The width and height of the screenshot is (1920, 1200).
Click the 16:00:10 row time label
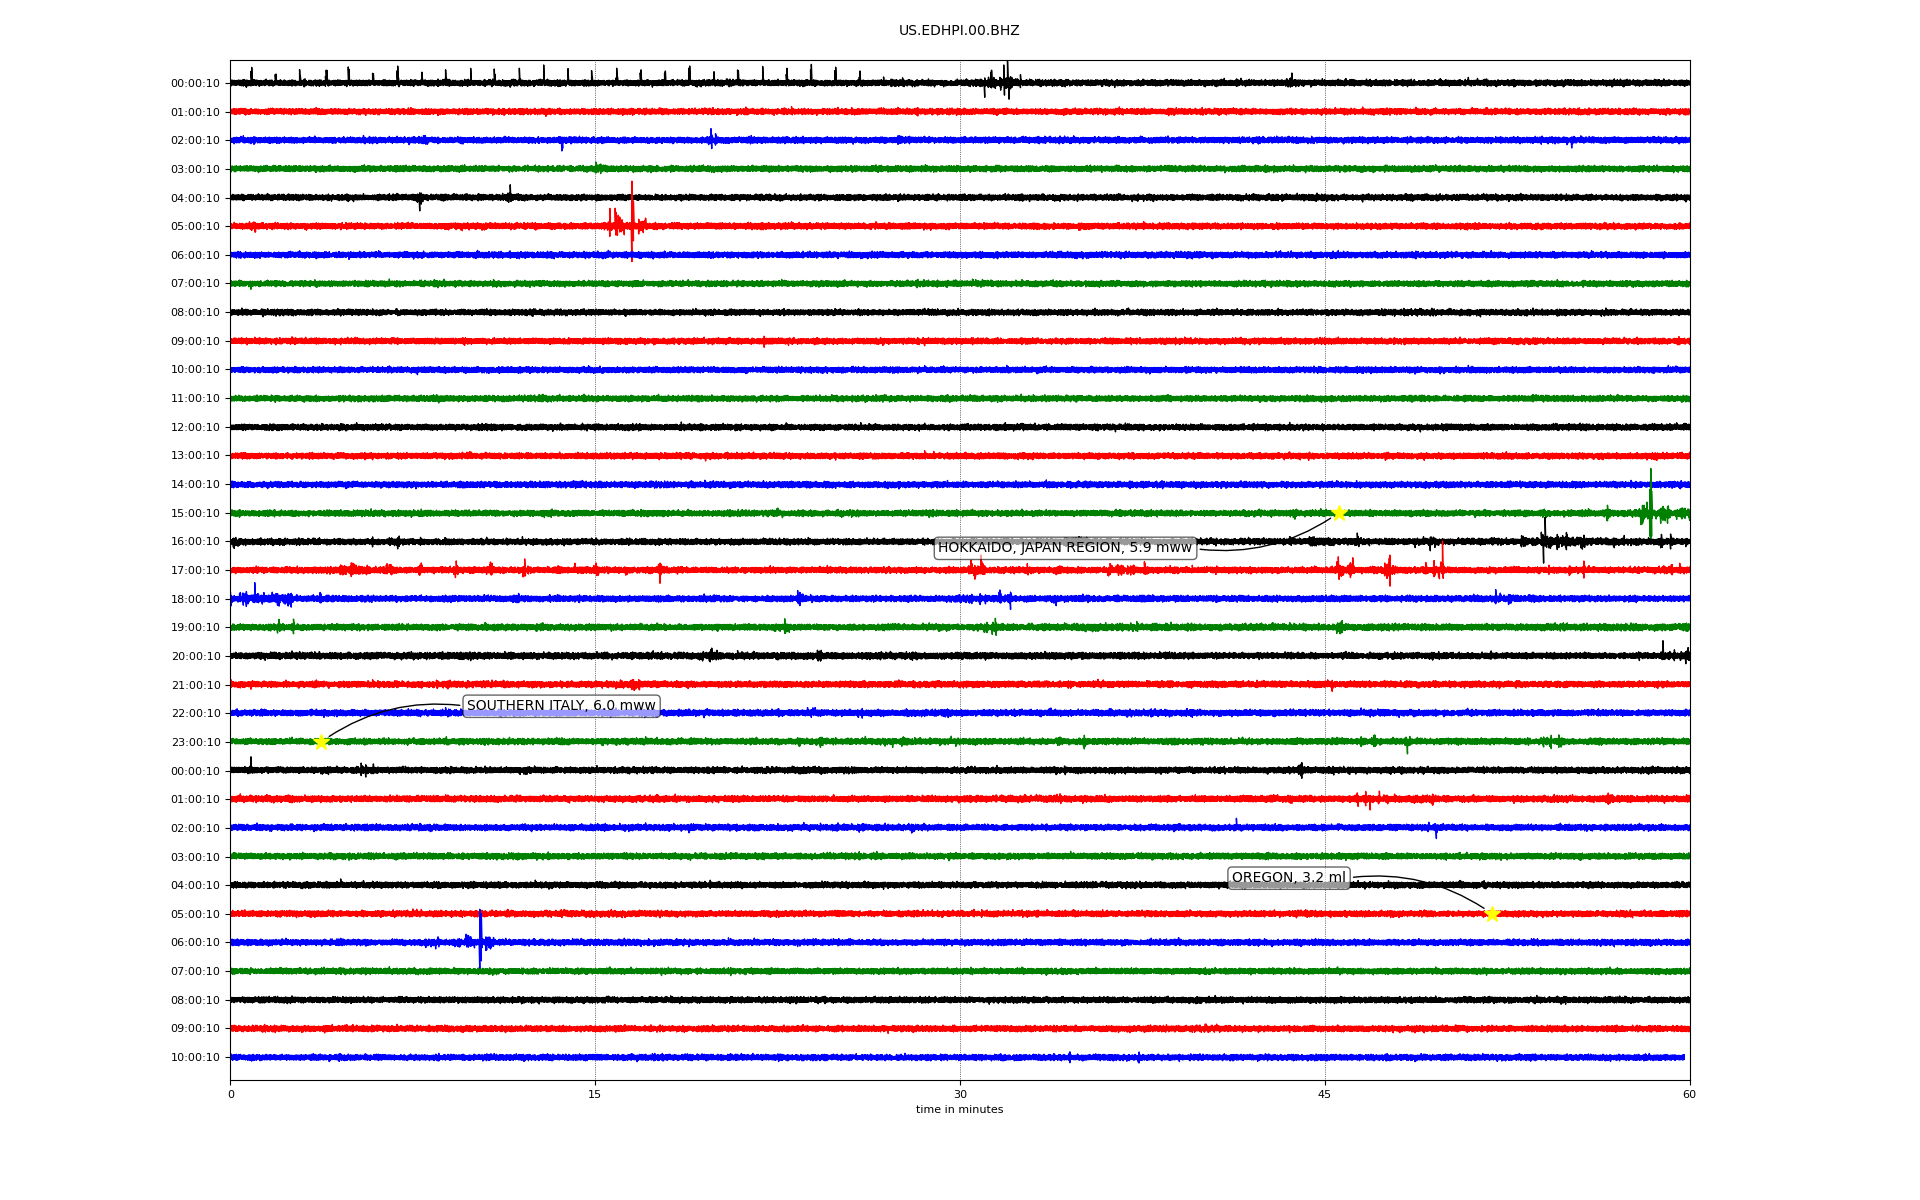point(195,542)
